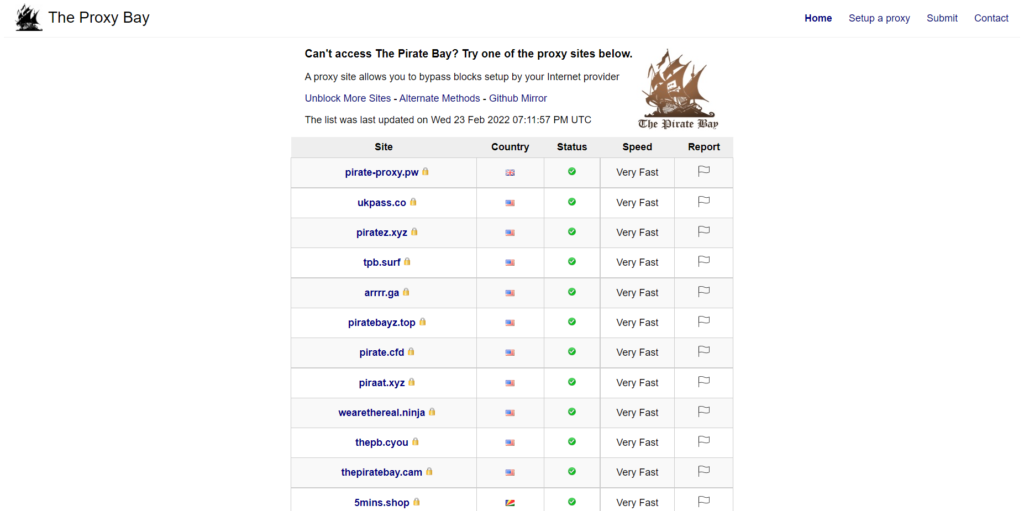Click the report flag for pirate-proxy.pw
The image size is (1024, 511).
click(x=703, y=171)
